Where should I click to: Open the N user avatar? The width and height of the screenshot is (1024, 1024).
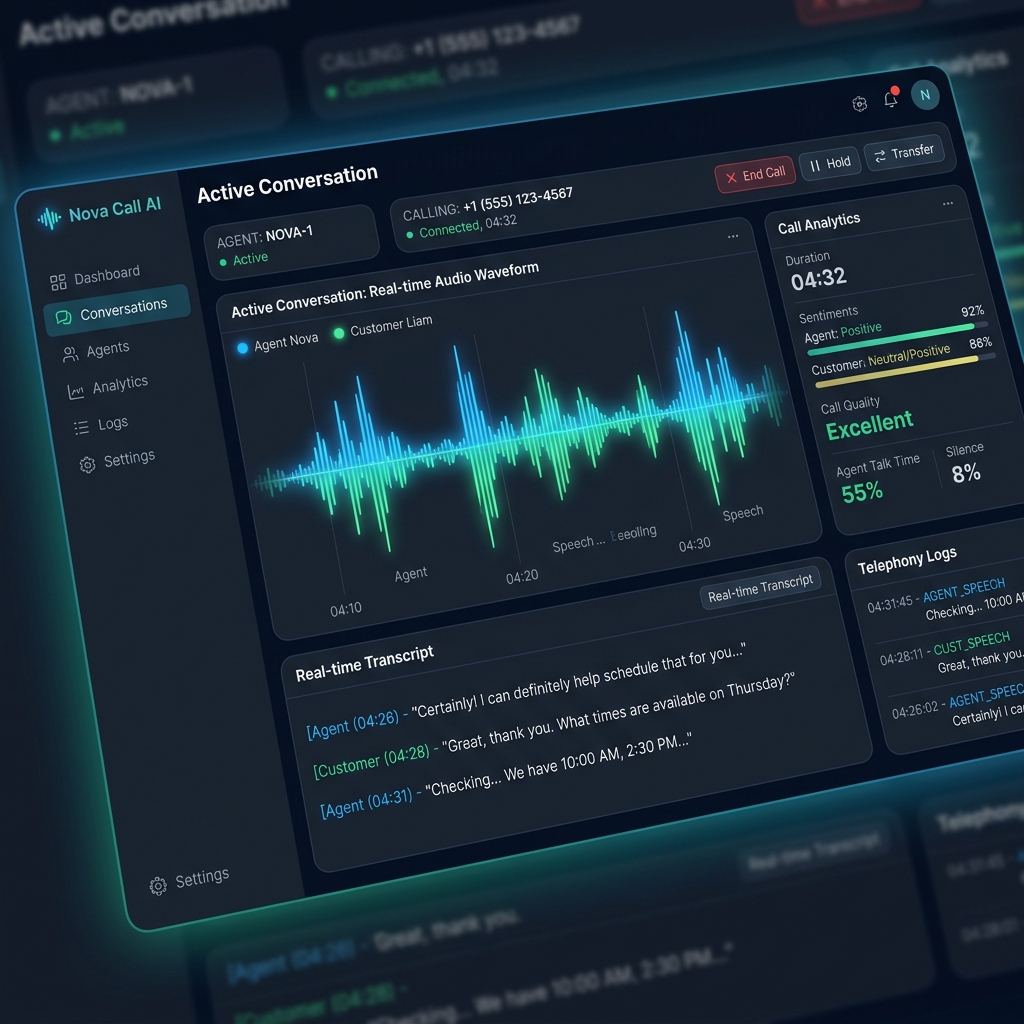coord(925,95)
